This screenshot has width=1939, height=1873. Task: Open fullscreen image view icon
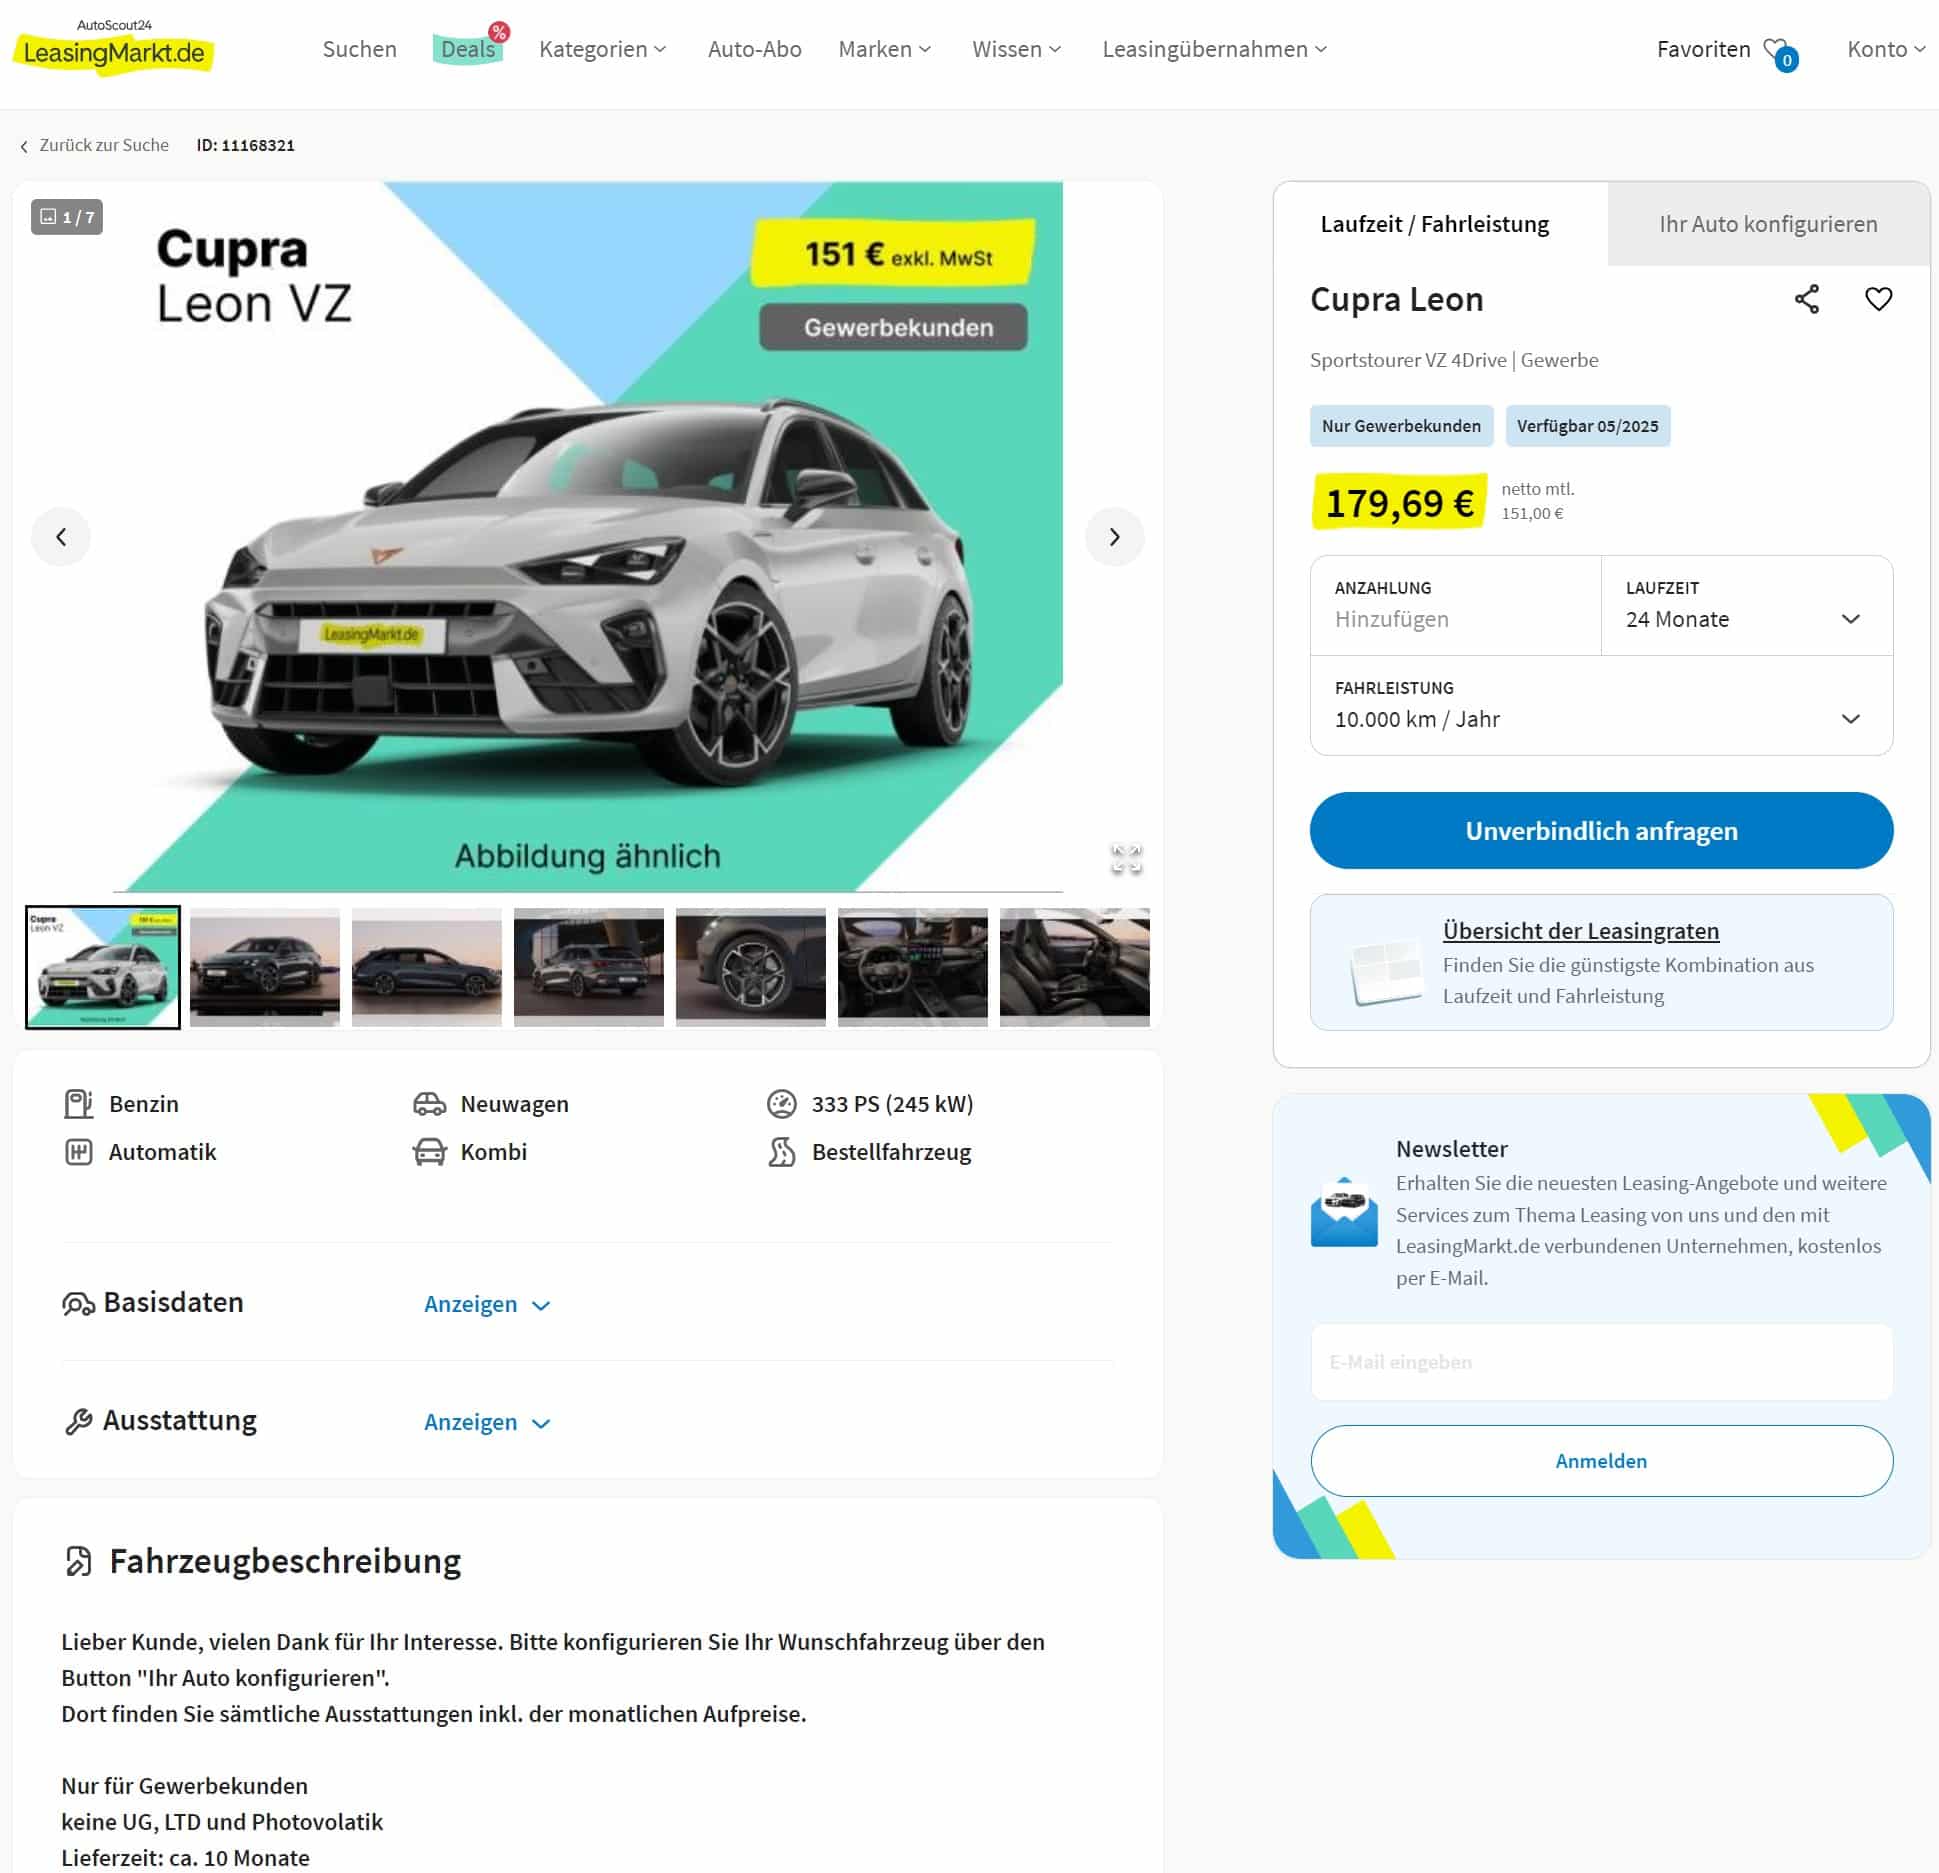(x=1126, y=859)
